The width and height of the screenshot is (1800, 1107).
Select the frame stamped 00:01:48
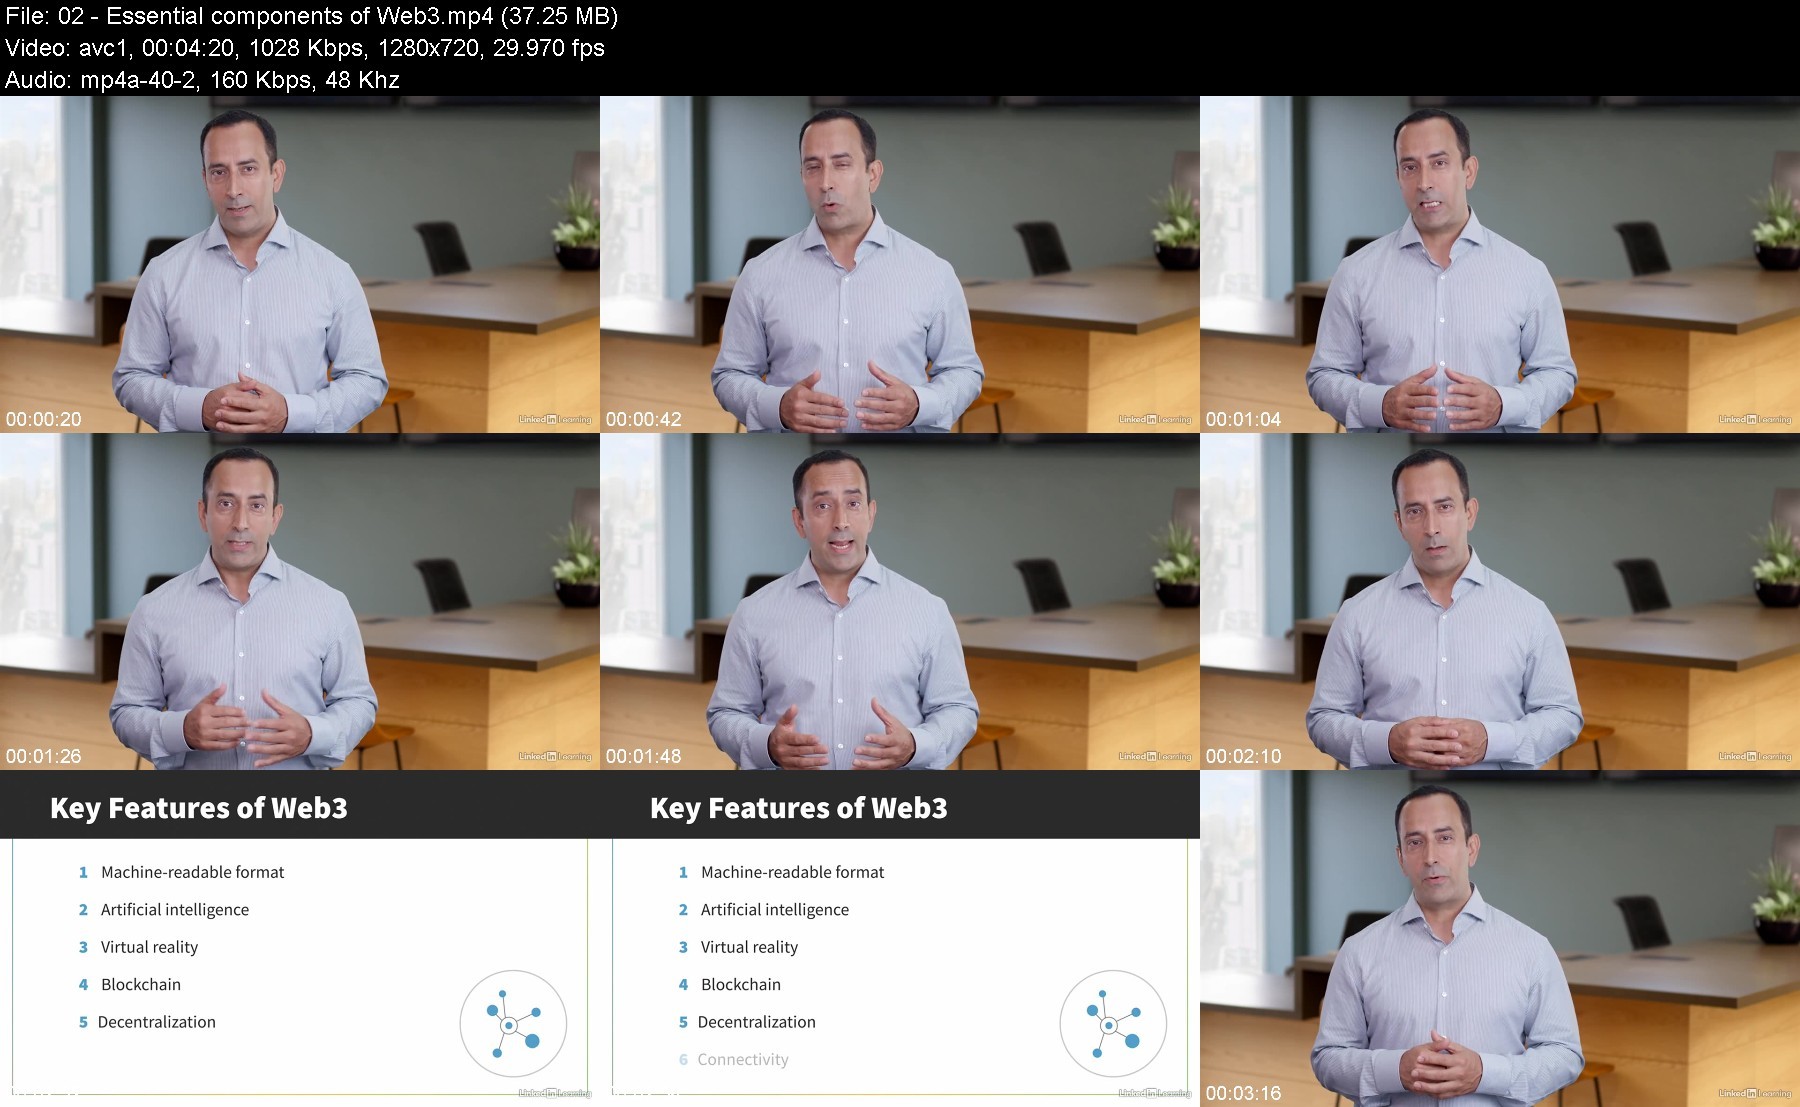pyautogui.click(x=900, y=601)
